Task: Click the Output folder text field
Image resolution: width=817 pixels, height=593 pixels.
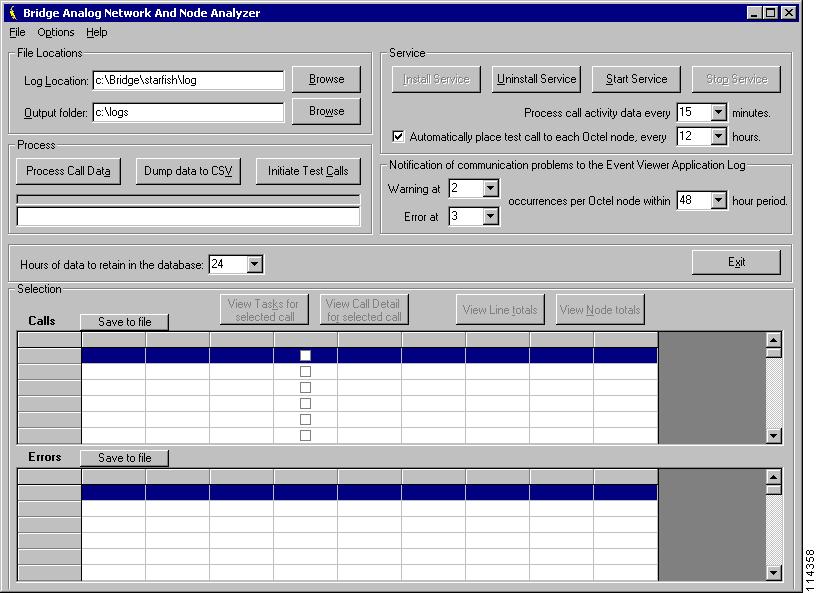Action: [x=189, y=112]
